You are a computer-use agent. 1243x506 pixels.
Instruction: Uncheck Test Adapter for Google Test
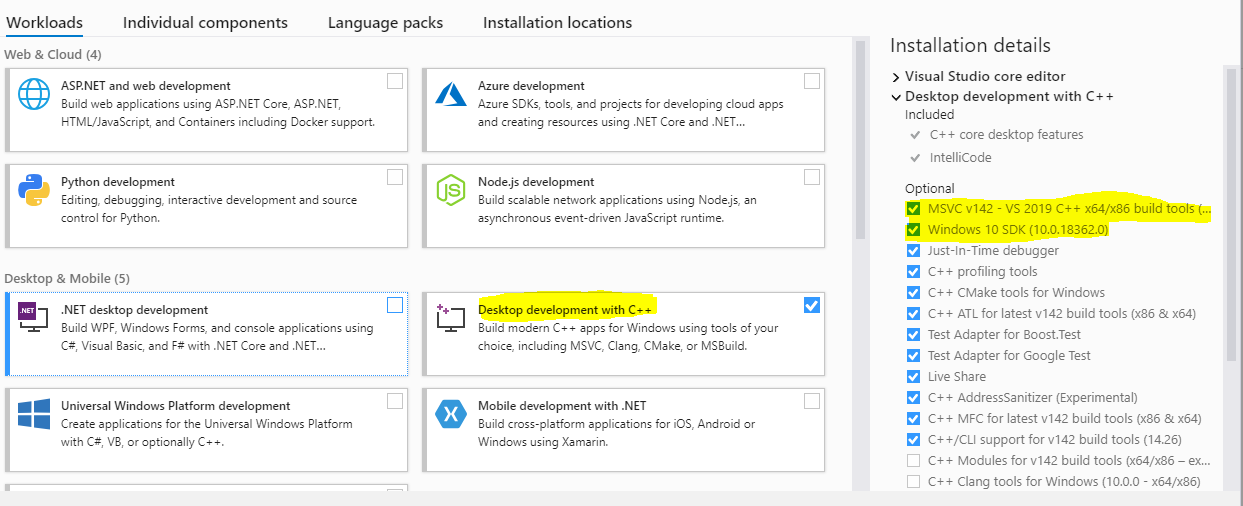pyautogui.click(x=913, y=356)
